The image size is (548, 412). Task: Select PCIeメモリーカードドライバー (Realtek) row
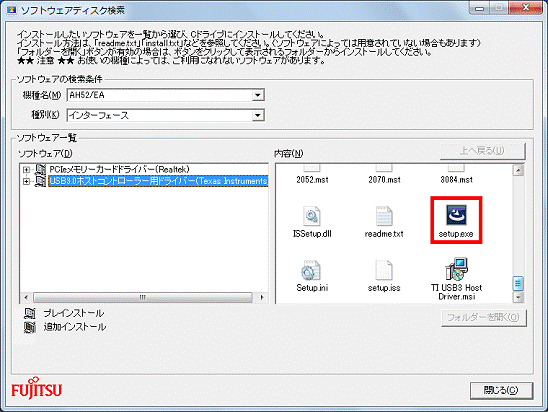pyautogui.click(x=119, y=169)
